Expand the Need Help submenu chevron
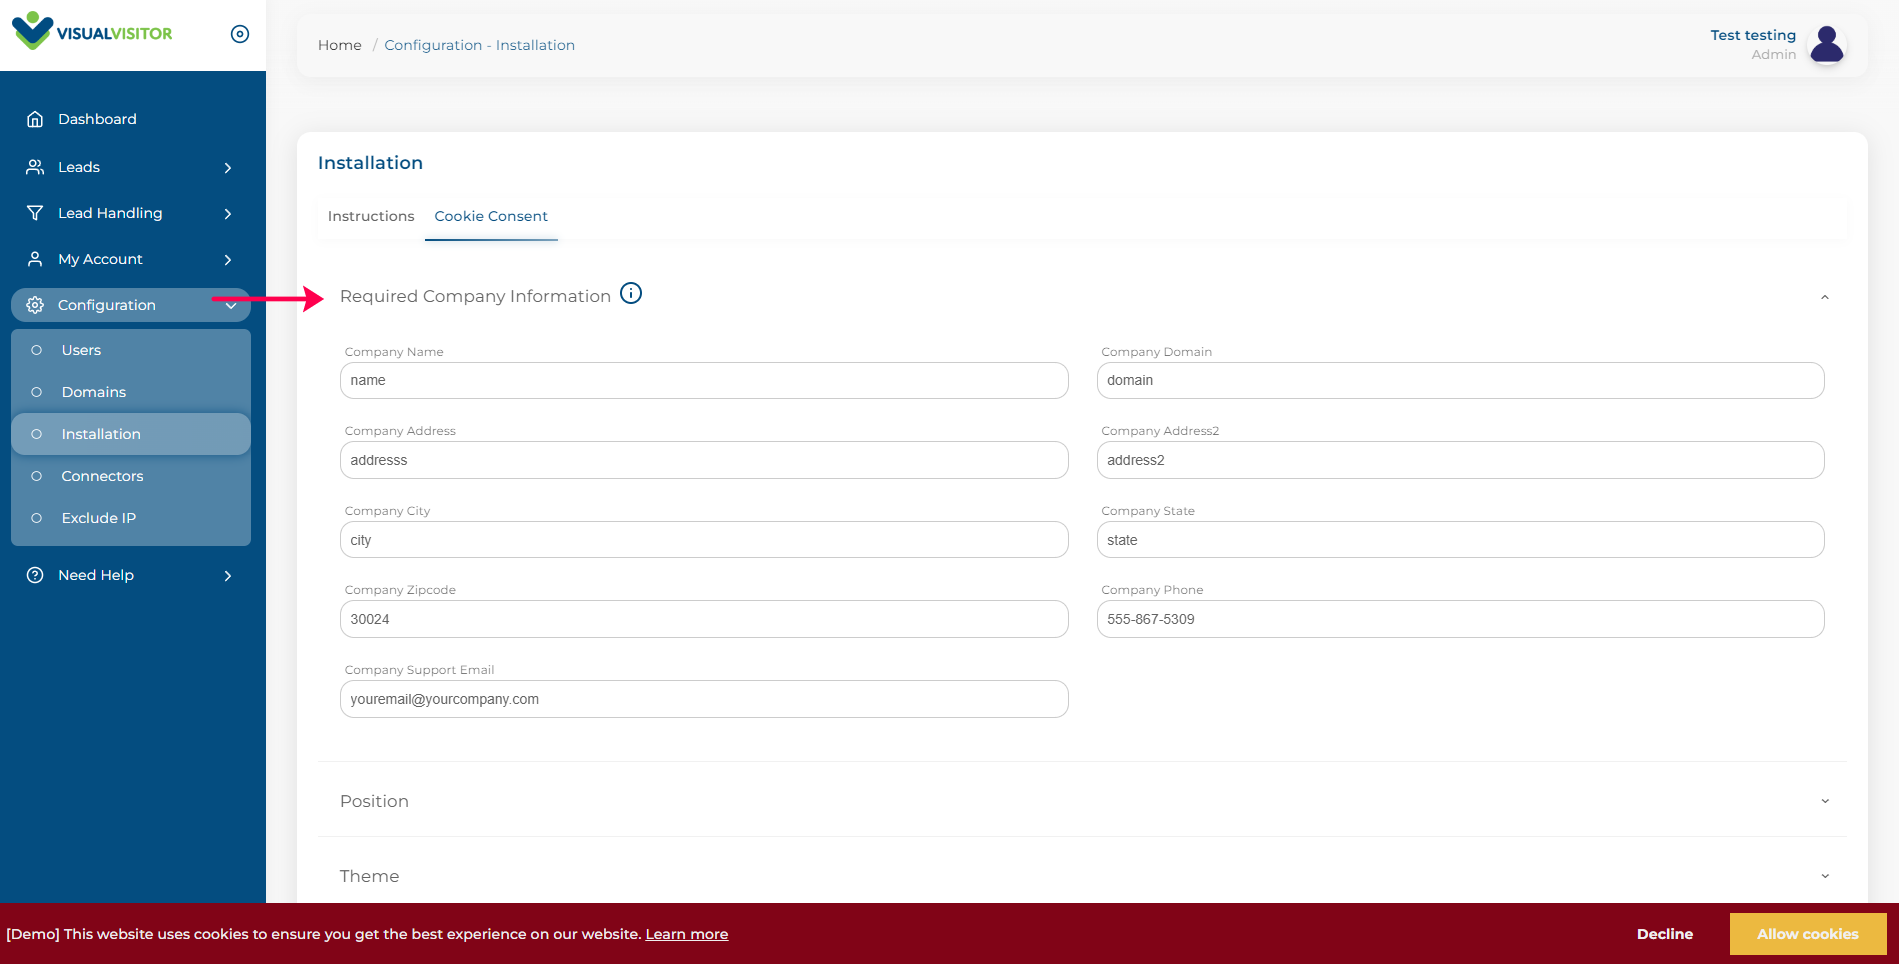 coord(228,576)
